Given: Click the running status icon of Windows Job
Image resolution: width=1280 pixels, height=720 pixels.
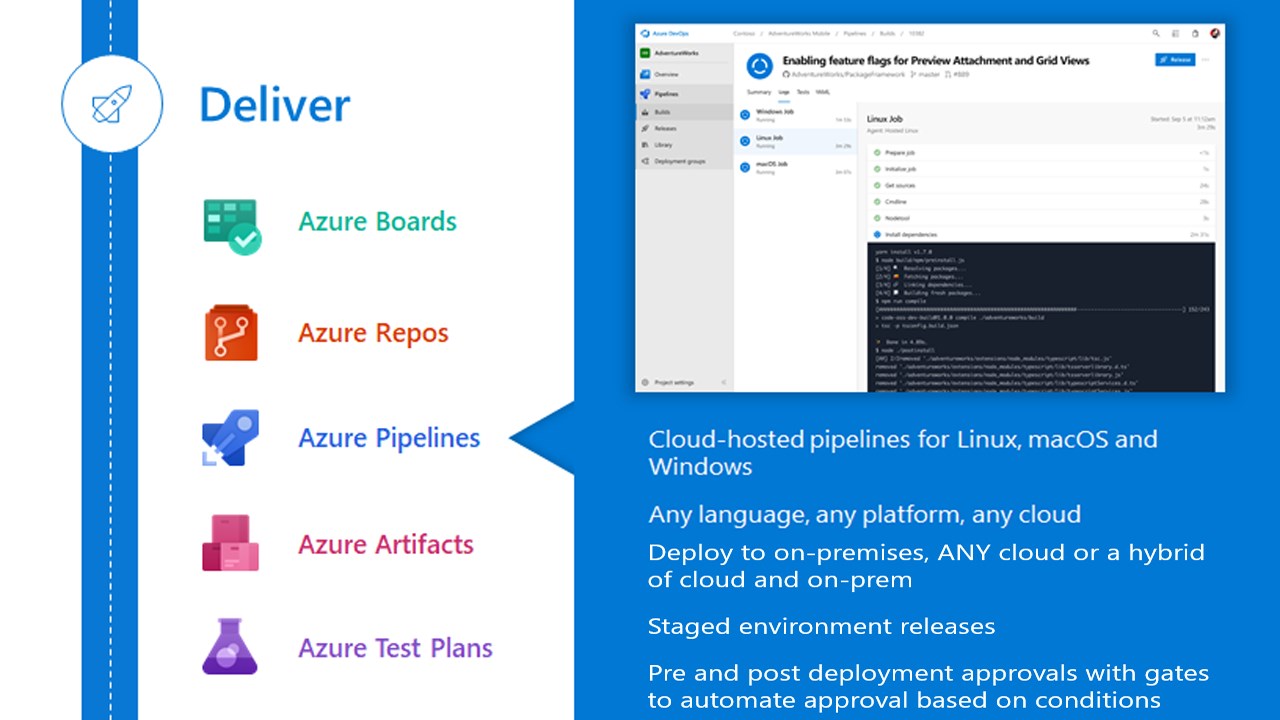Looking at the screenshot, I should click(x=745, y=115).
